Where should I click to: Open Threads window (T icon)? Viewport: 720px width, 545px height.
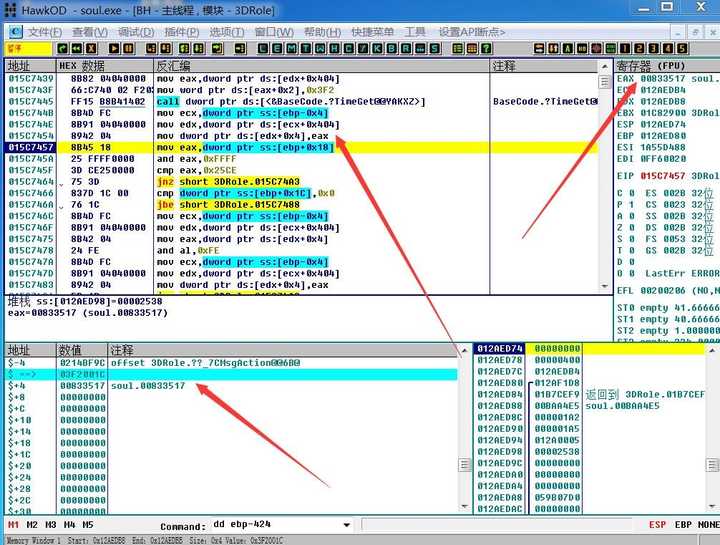tap(305, 49)
